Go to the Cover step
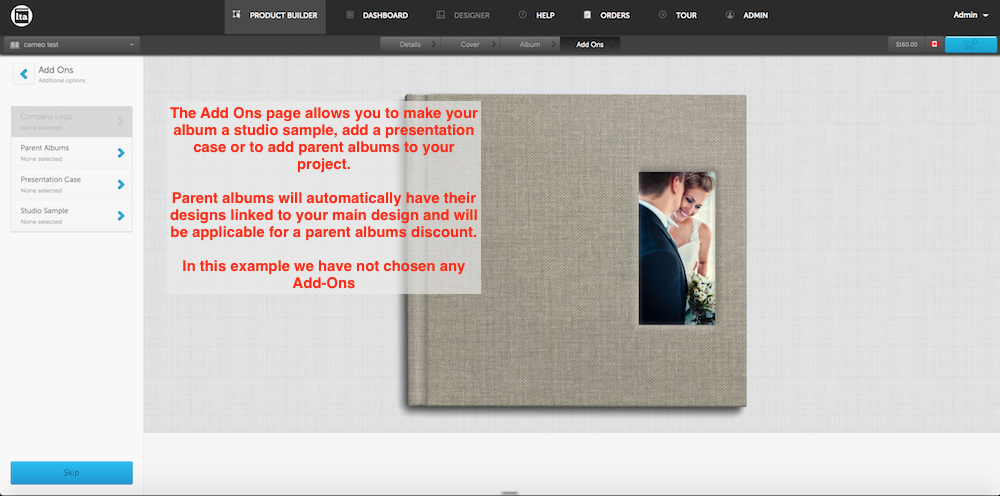The width and height of the screenshot is (1000, 496). [470, 45]
